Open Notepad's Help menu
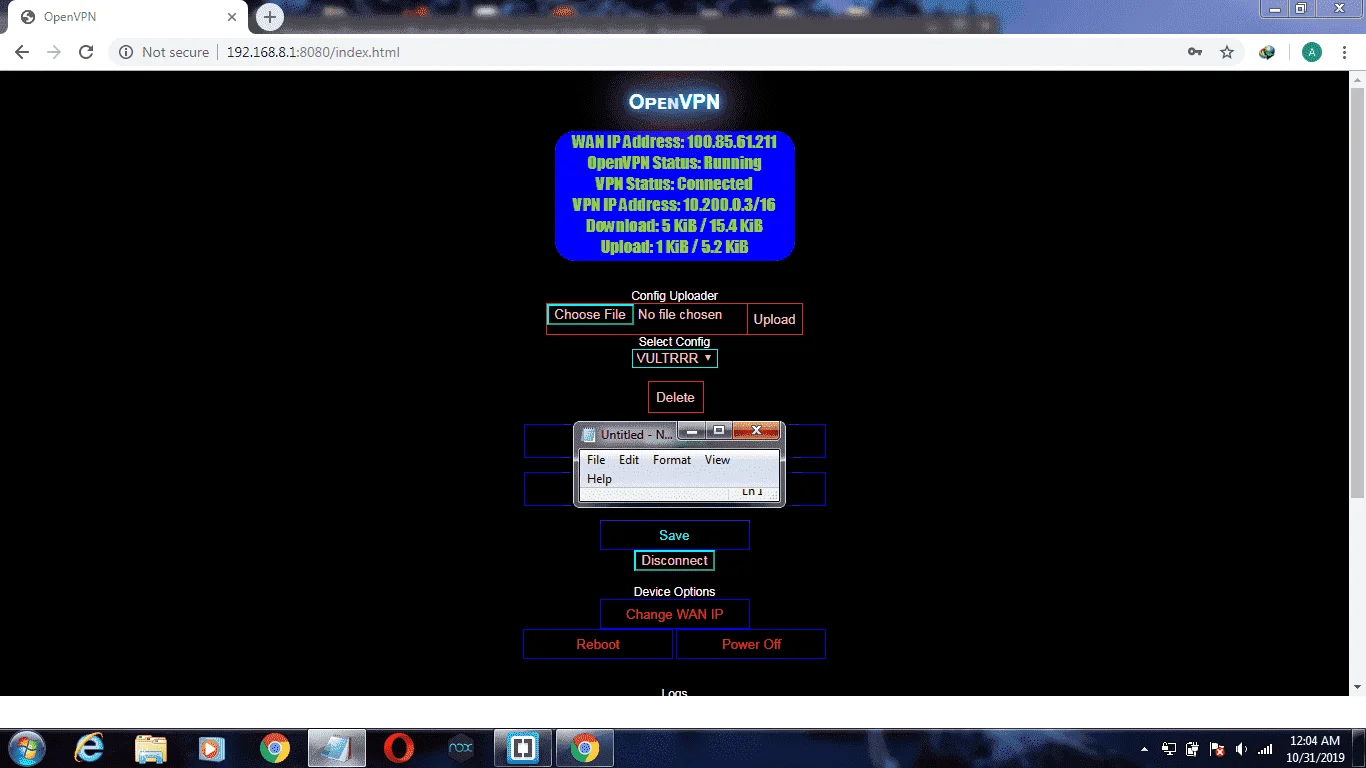Screen dimensions: 1366x768 599,479
